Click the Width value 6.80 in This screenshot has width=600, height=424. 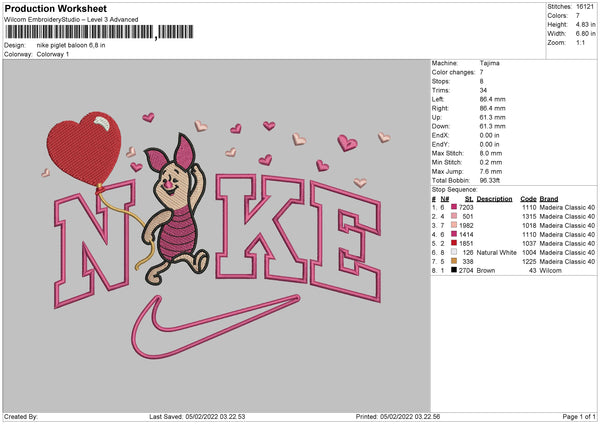coord(585,34)
